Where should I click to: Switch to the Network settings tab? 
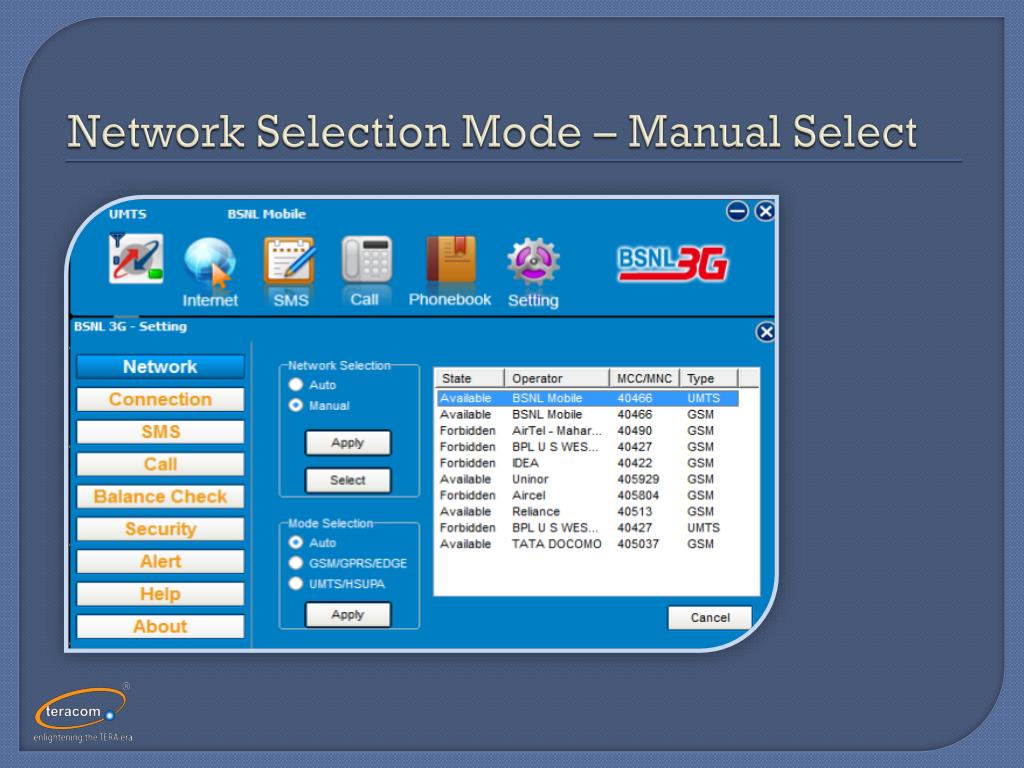pyautogui.click(x=161, y=367)
